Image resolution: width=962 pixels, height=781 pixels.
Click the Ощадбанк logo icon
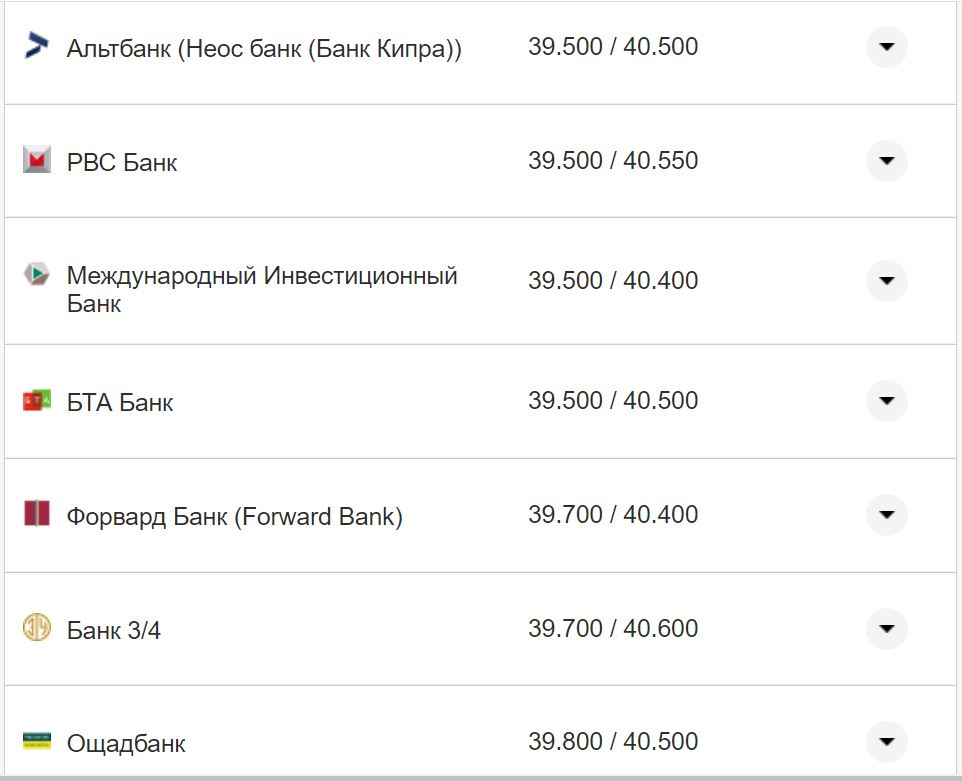(x=35, y=742)
